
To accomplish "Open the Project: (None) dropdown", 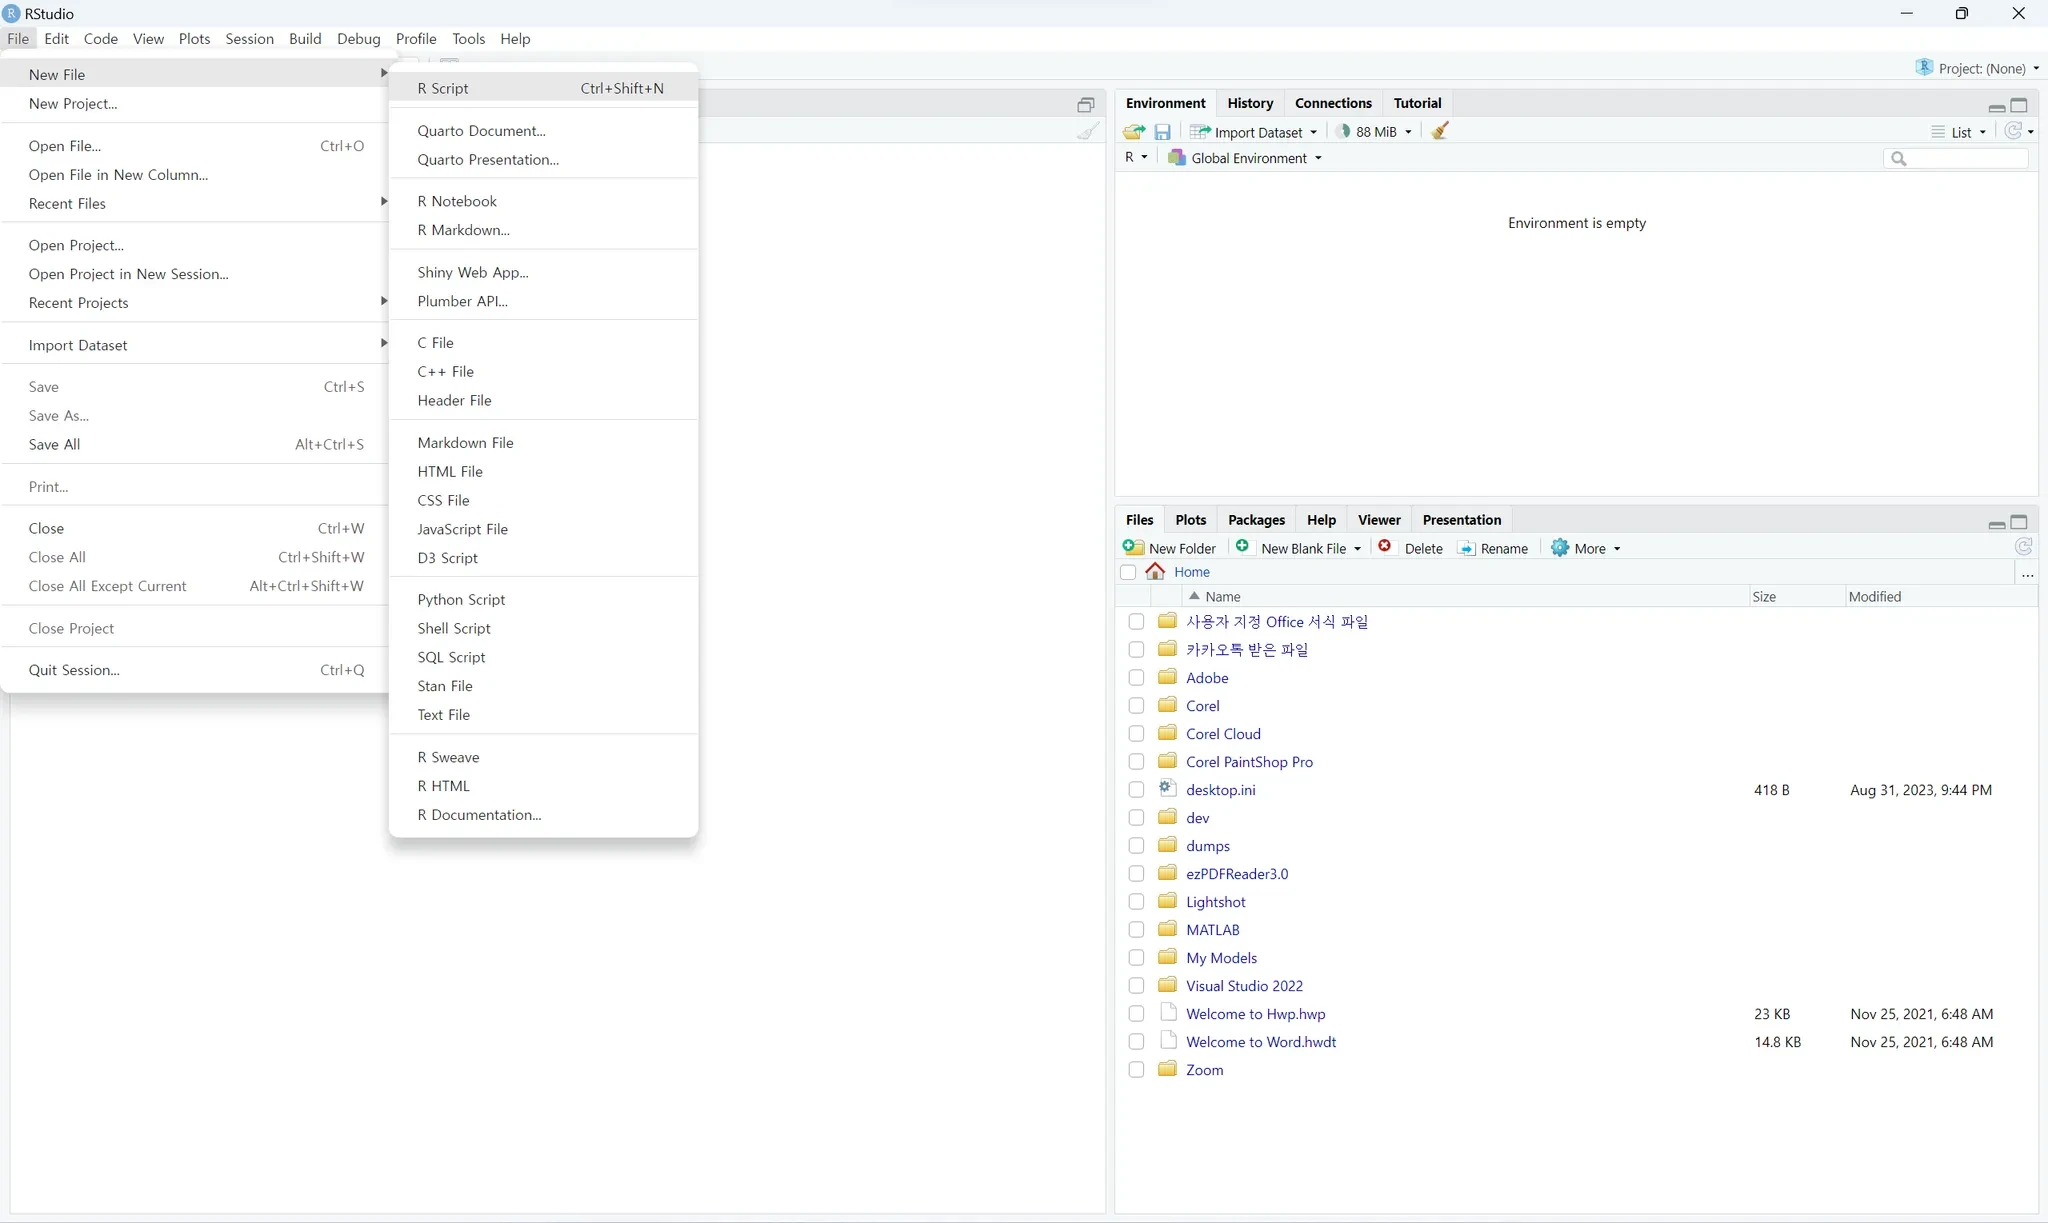I will [x=1977, y=68].
